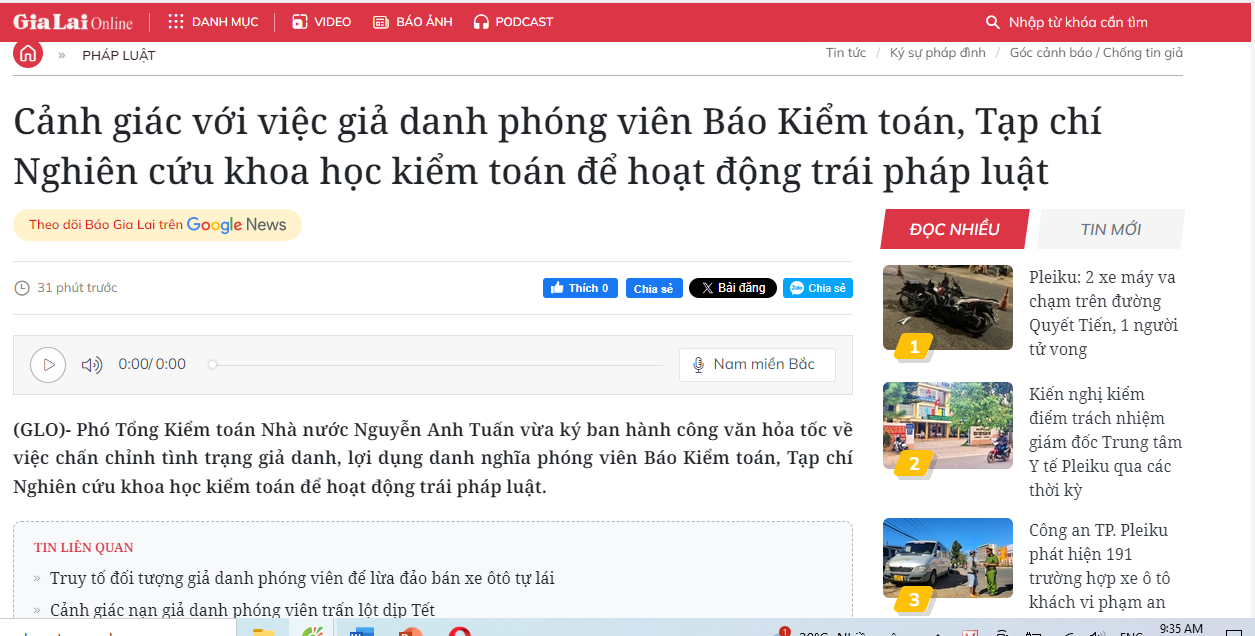Play the article audio
This screenshot has width=1255, height=636.
pos(48,365)
